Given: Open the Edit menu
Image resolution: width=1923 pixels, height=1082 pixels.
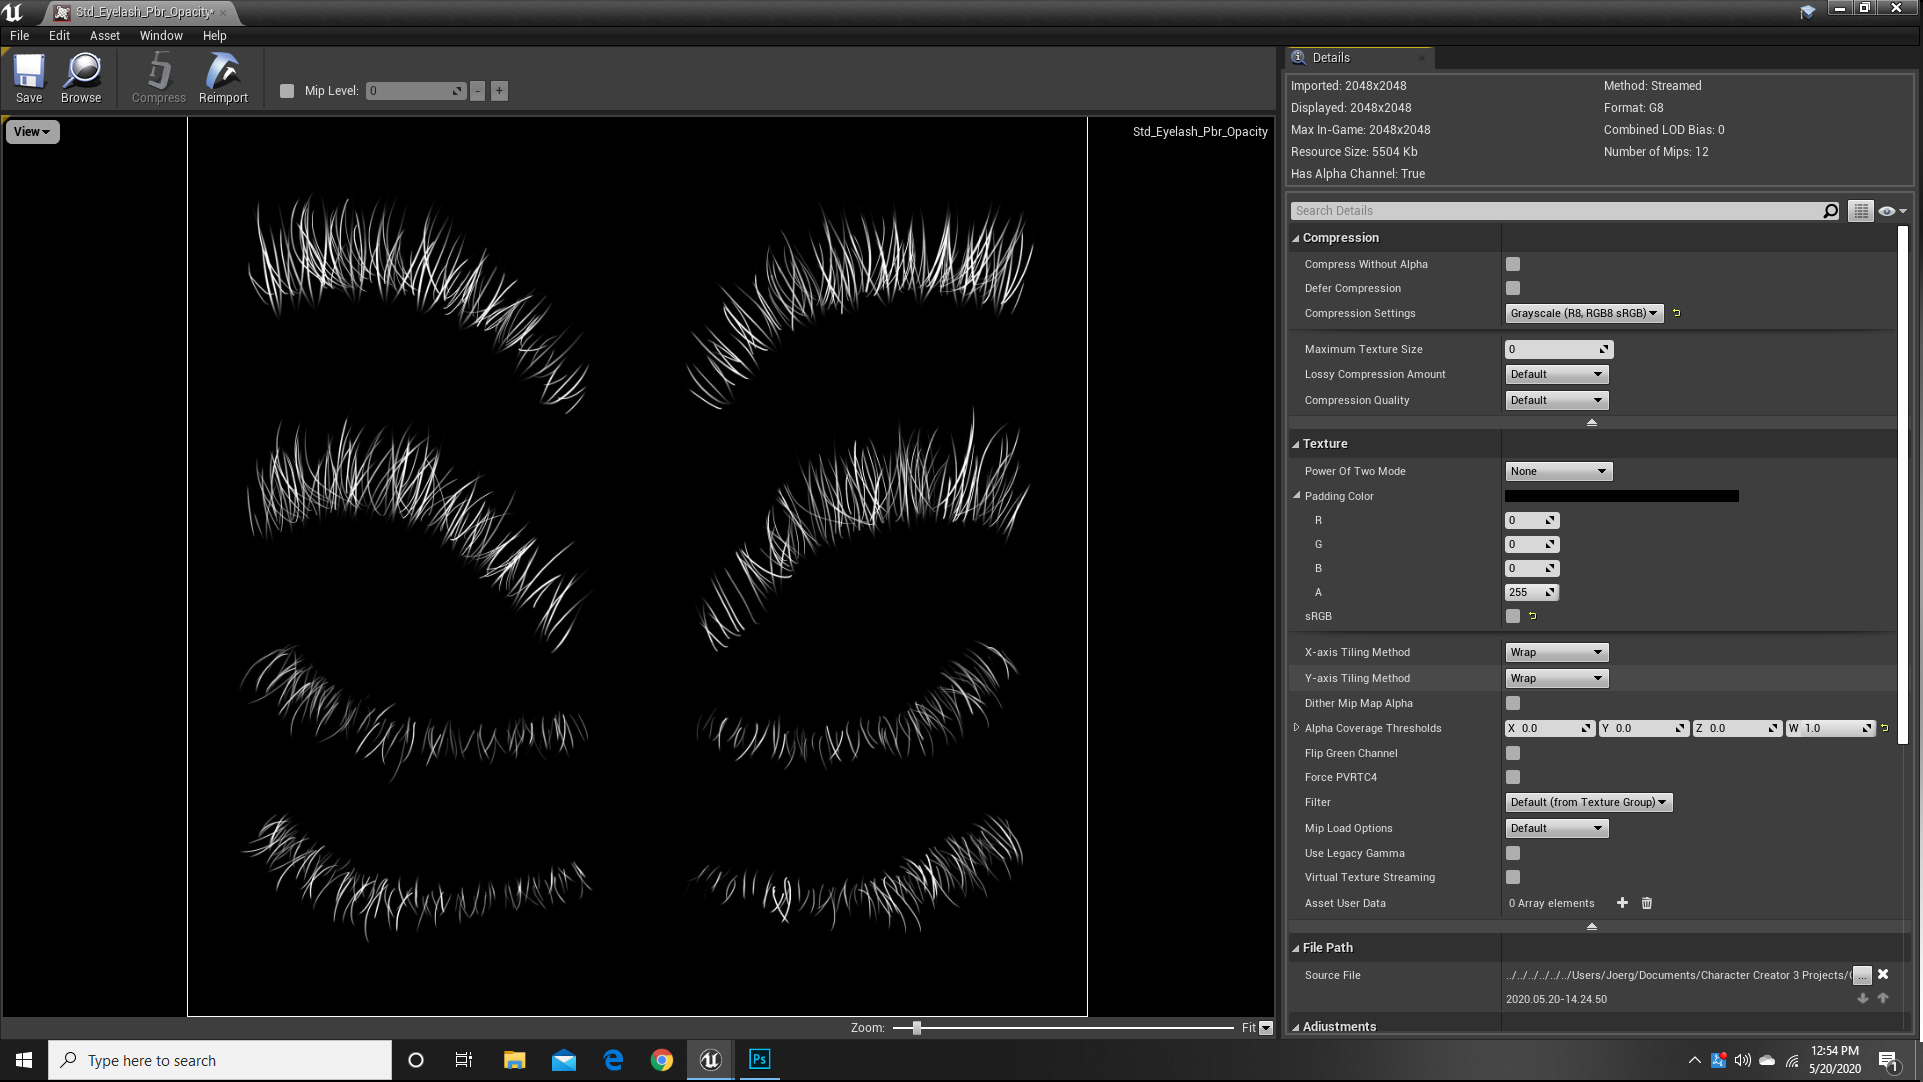Looking at the screenshot, I should [59, 36].
